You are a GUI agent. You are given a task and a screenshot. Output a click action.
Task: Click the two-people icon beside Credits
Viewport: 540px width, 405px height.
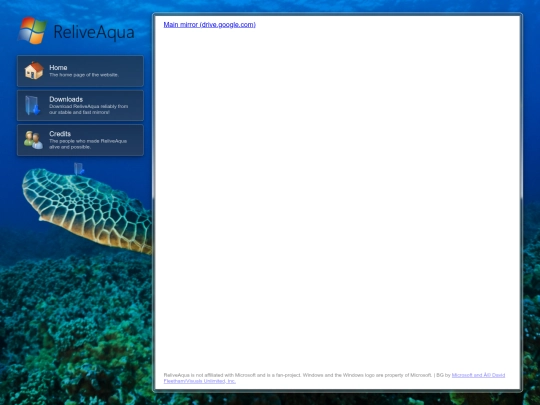coord(33,139)
